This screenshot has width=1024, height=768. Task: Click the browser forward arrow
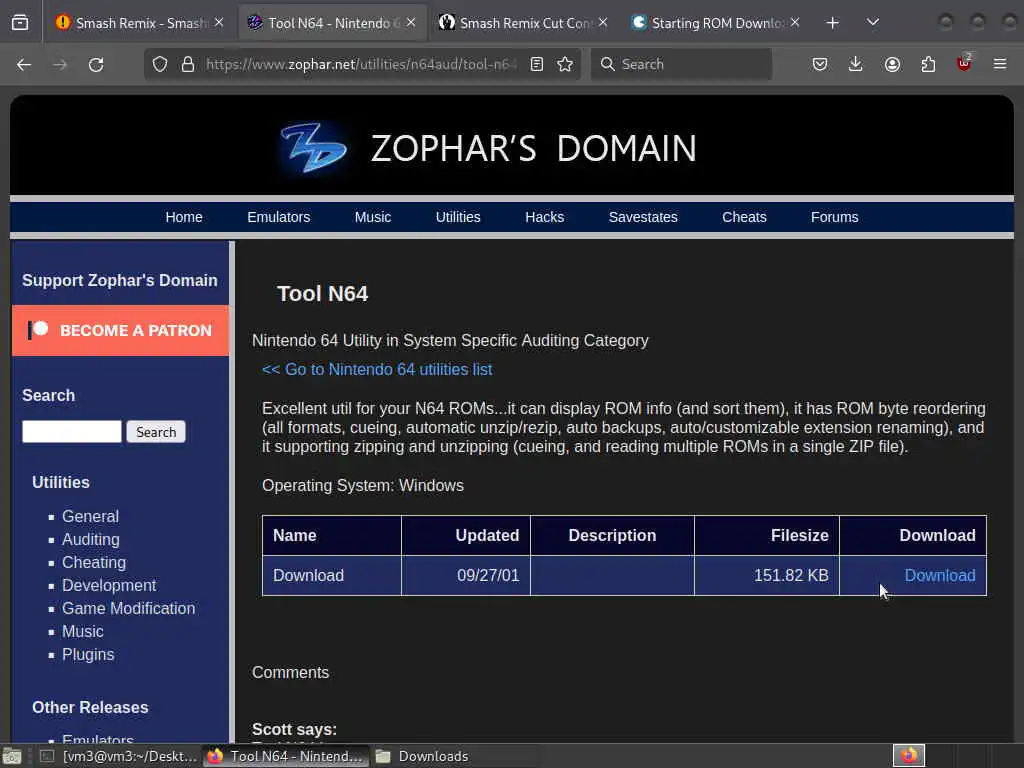click(60, 64)
